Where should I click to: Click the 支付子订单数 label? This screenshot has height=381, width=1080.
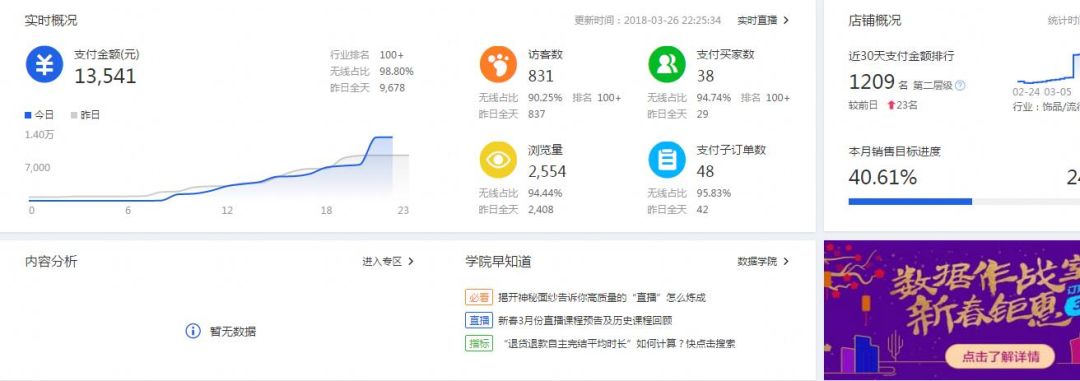pyautogui.click(x=731, y=149)
